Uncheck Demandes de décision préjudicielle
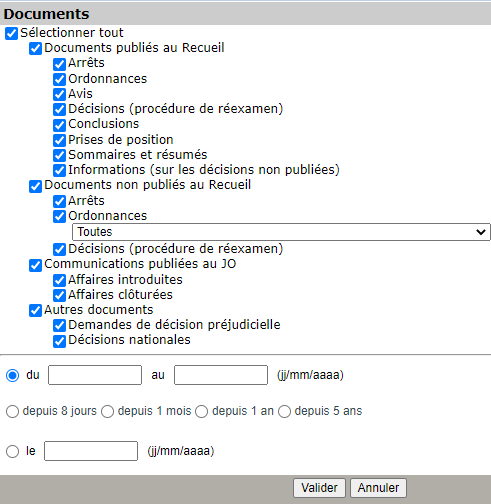Image resolution: width=491 pixels, height=504 pixels. [x=59, y=326]
